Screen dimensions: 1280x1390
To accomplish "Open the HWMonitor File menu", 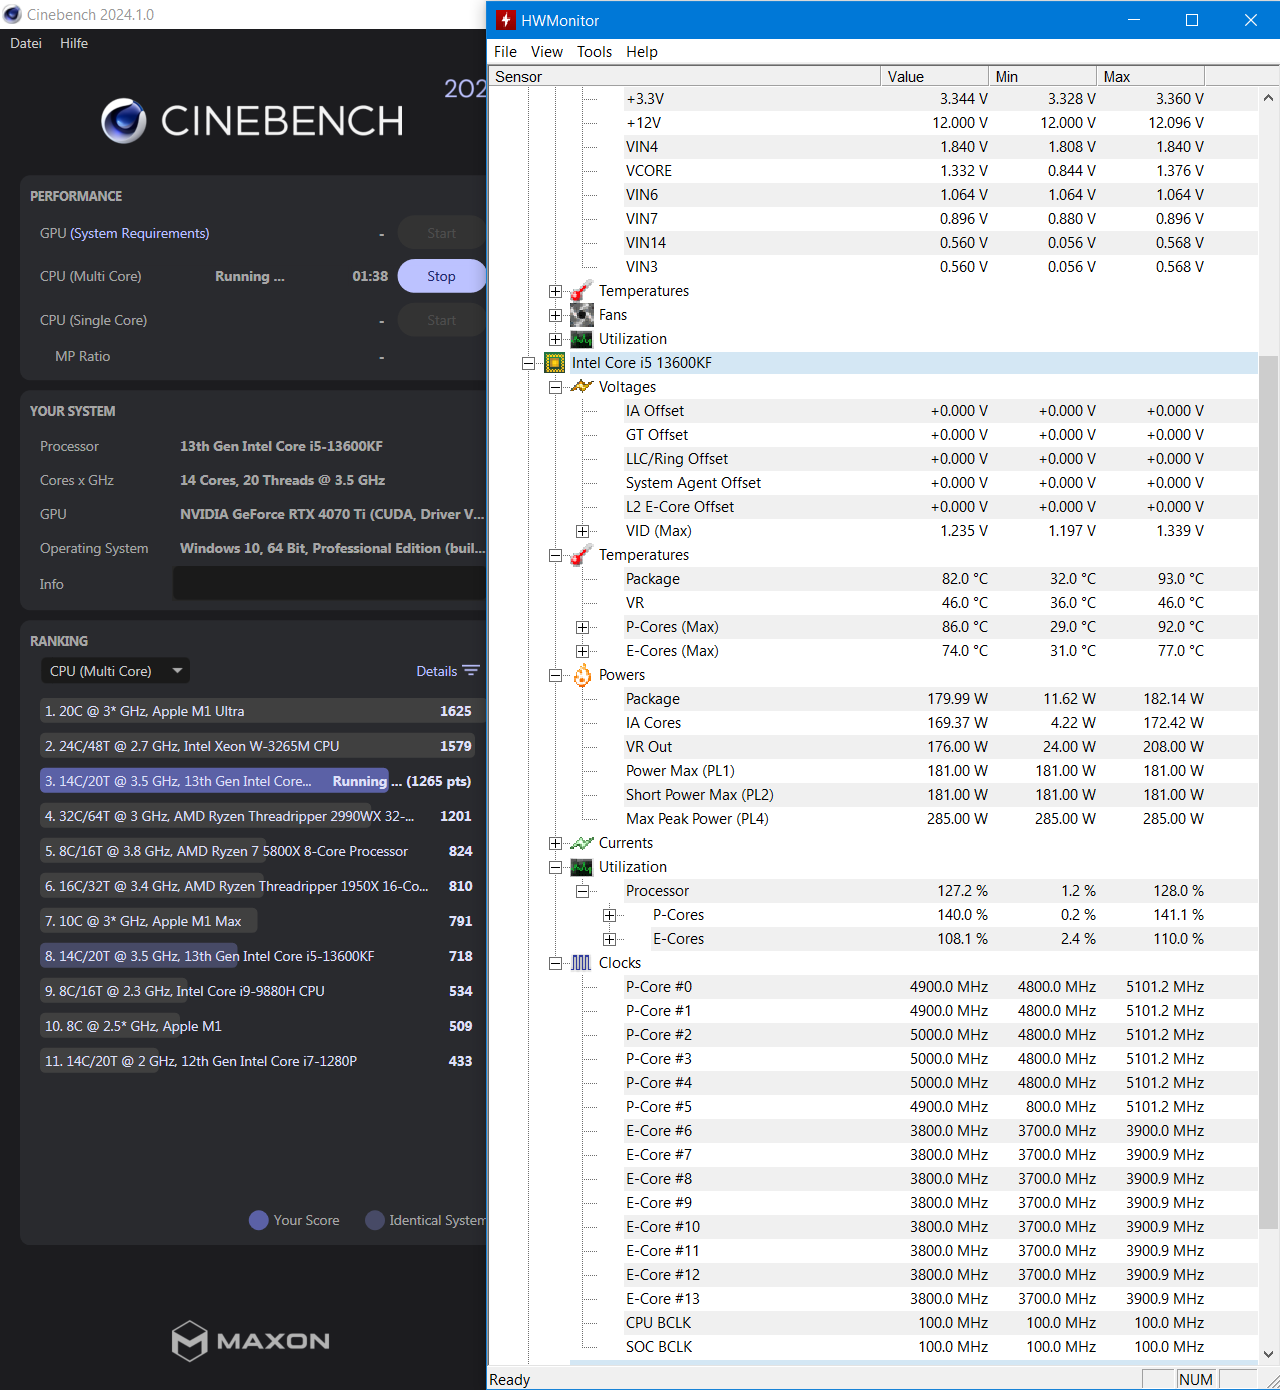I will 506,52.
